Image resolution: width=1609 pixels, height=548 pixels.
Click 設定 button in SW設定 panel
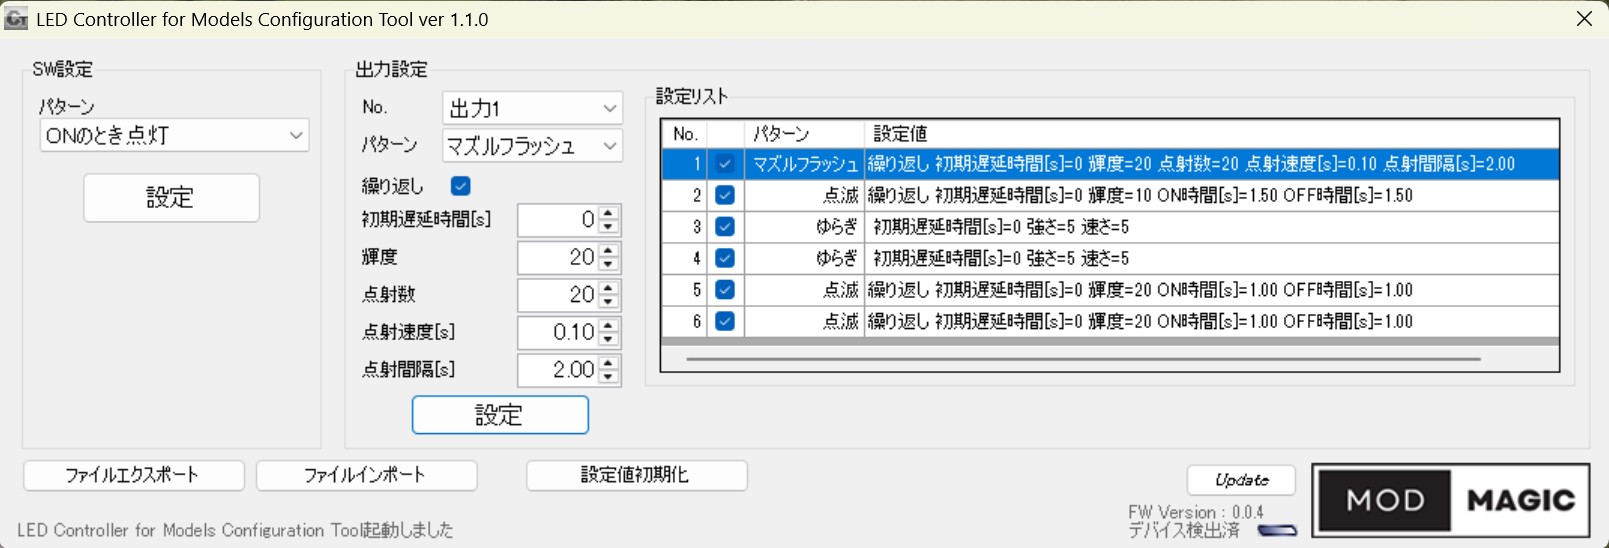(x=171, y=198)
